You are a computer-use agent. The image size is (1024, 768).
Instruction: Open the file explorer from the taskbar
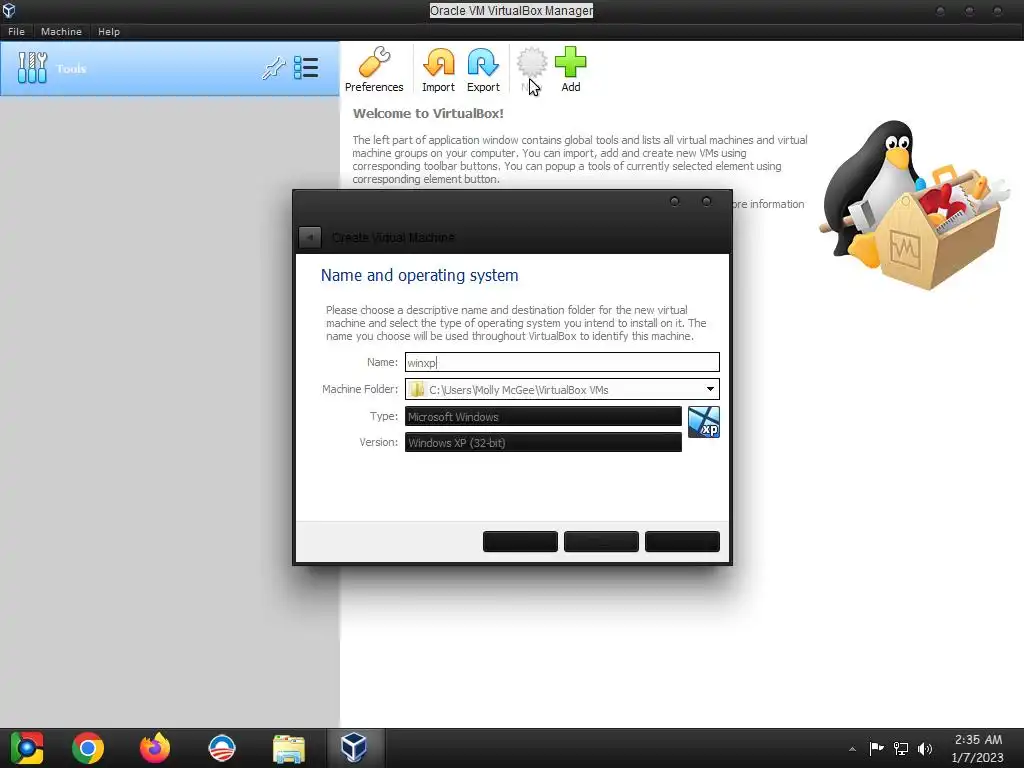click(x=289, y=748)
